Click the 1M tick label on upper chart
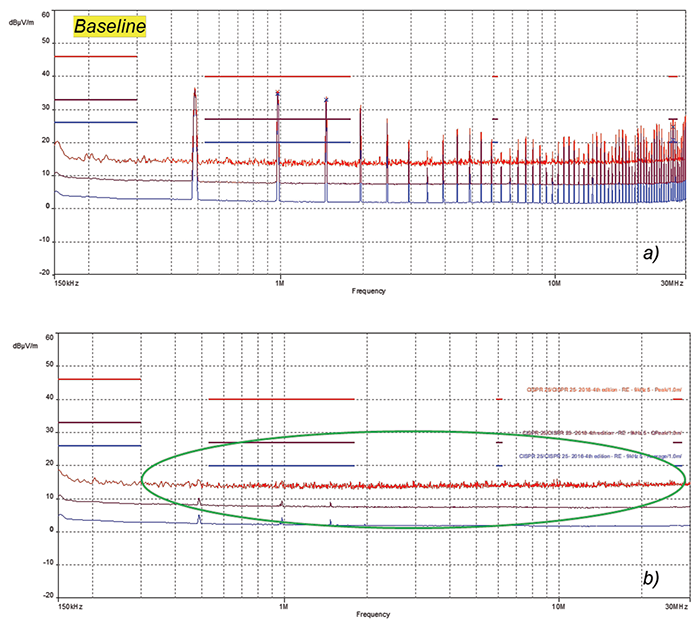Image resolution: width=700 pixels, height=624 pixels. (280, 281)
